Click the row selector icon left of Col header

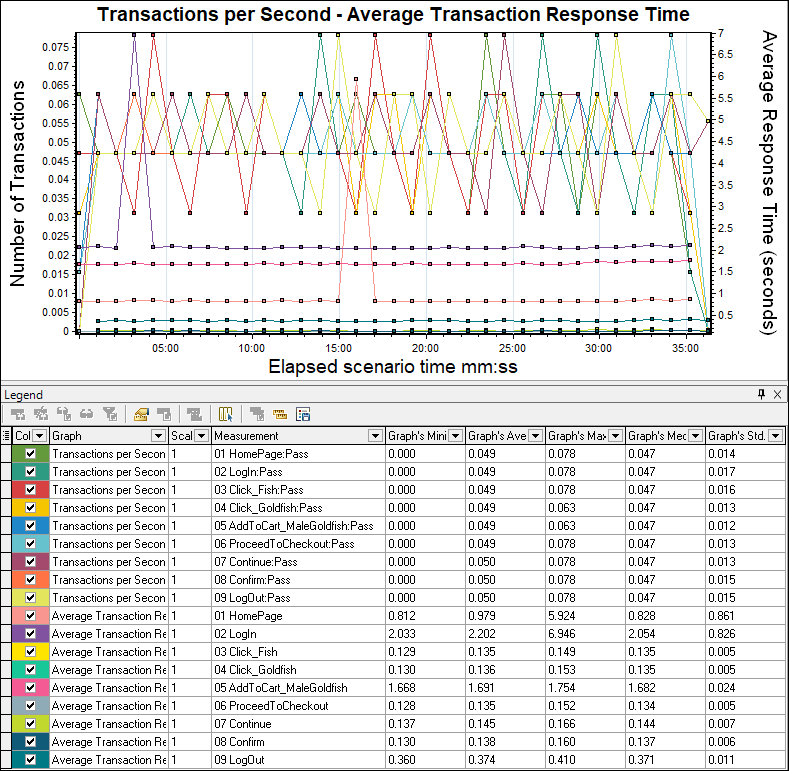tap(6, 435)
